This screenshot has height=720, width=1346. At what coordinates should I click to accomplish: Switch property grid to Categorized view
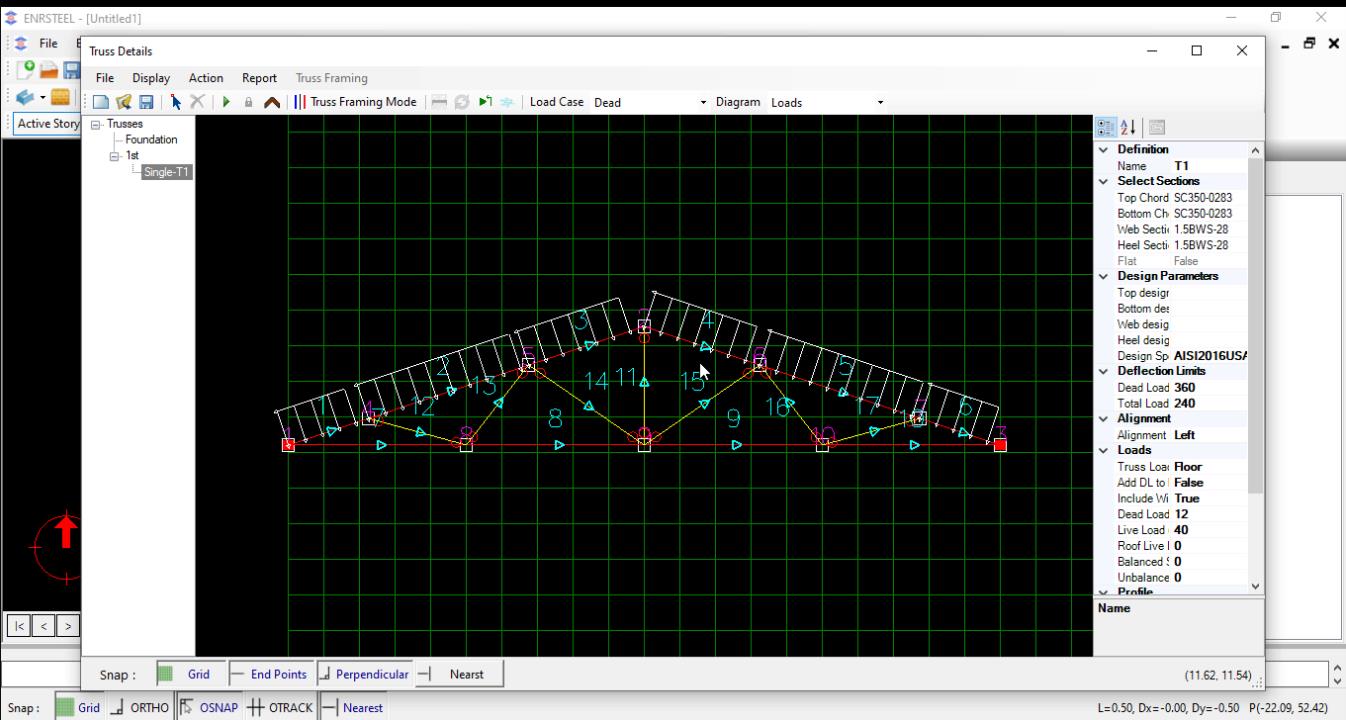1106,127
